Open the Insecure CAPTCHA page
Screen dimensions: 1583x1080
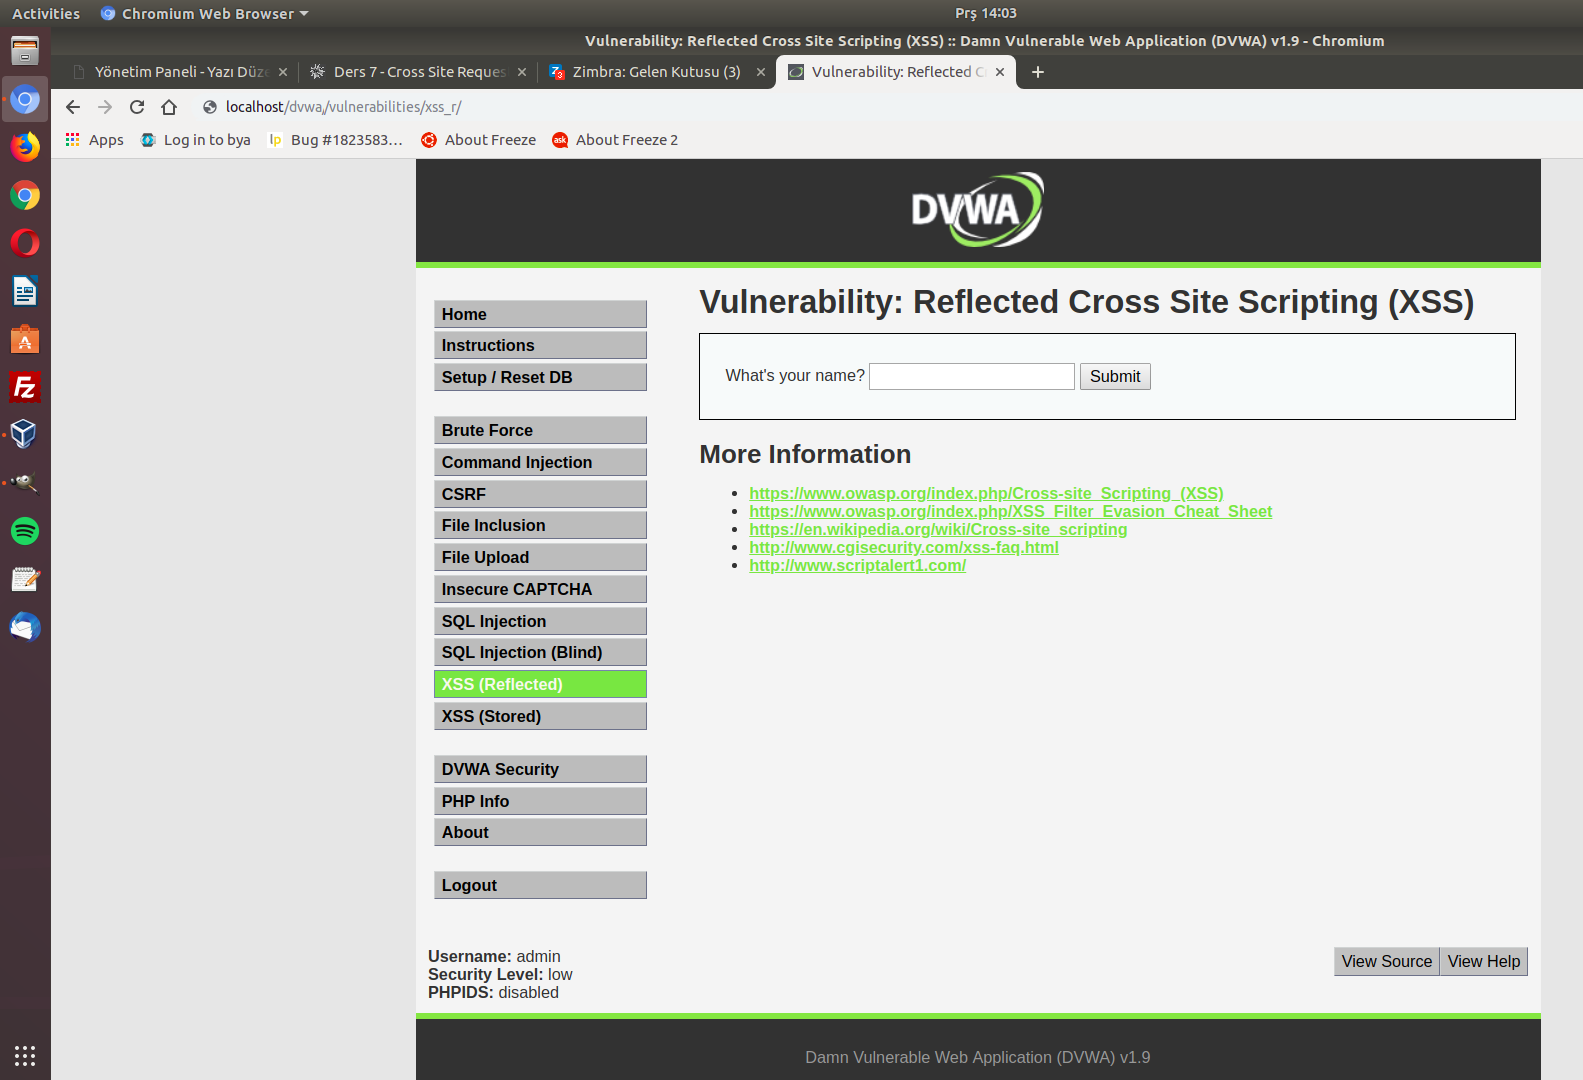pyautogui.click(x=540, y=589)
